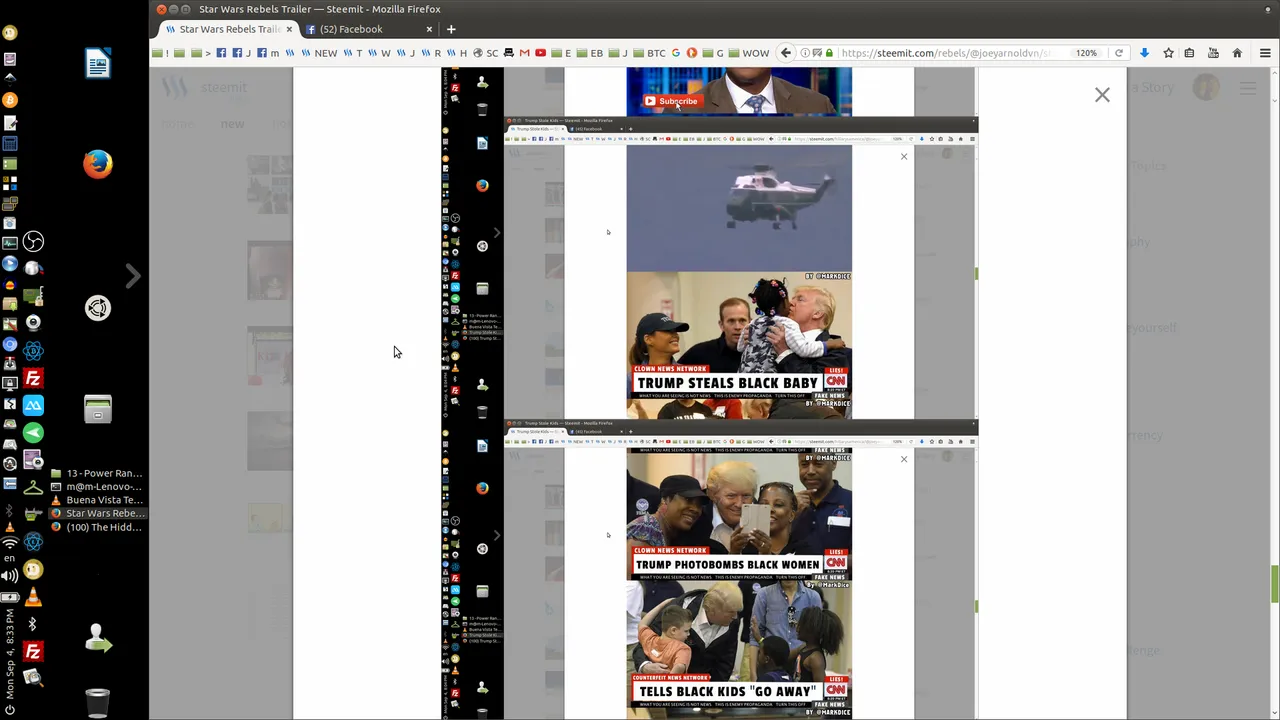This screenshot has width=1280, height=720.
Task: Open the volume sound indicator
Action: tap(10, 576)
